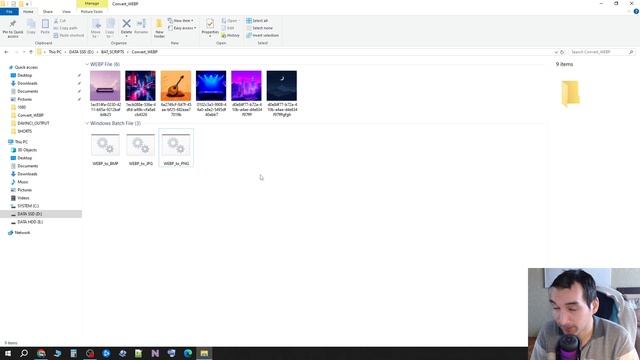Open OneNote from the taskbar
640x360 pixels.
click(155, 353)
